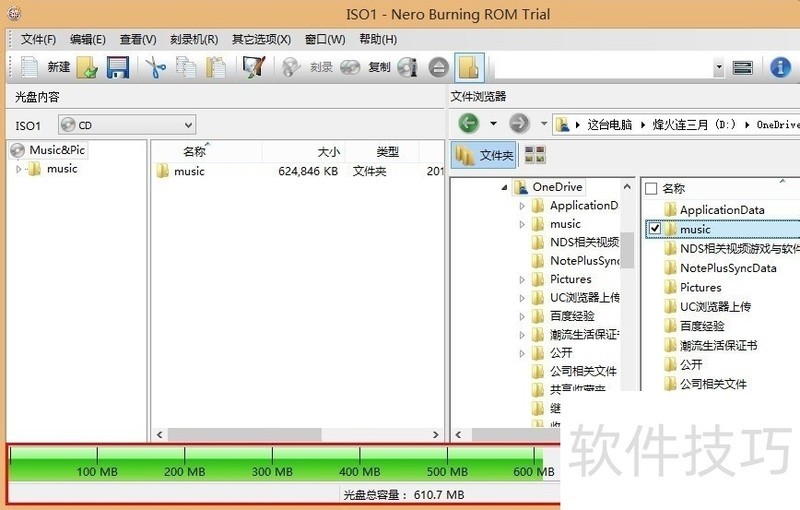Image resolution: width=800 pixels, height=510 pixels.
Task: Expand music under Music&Pic
Action: [x=18, y=169]
